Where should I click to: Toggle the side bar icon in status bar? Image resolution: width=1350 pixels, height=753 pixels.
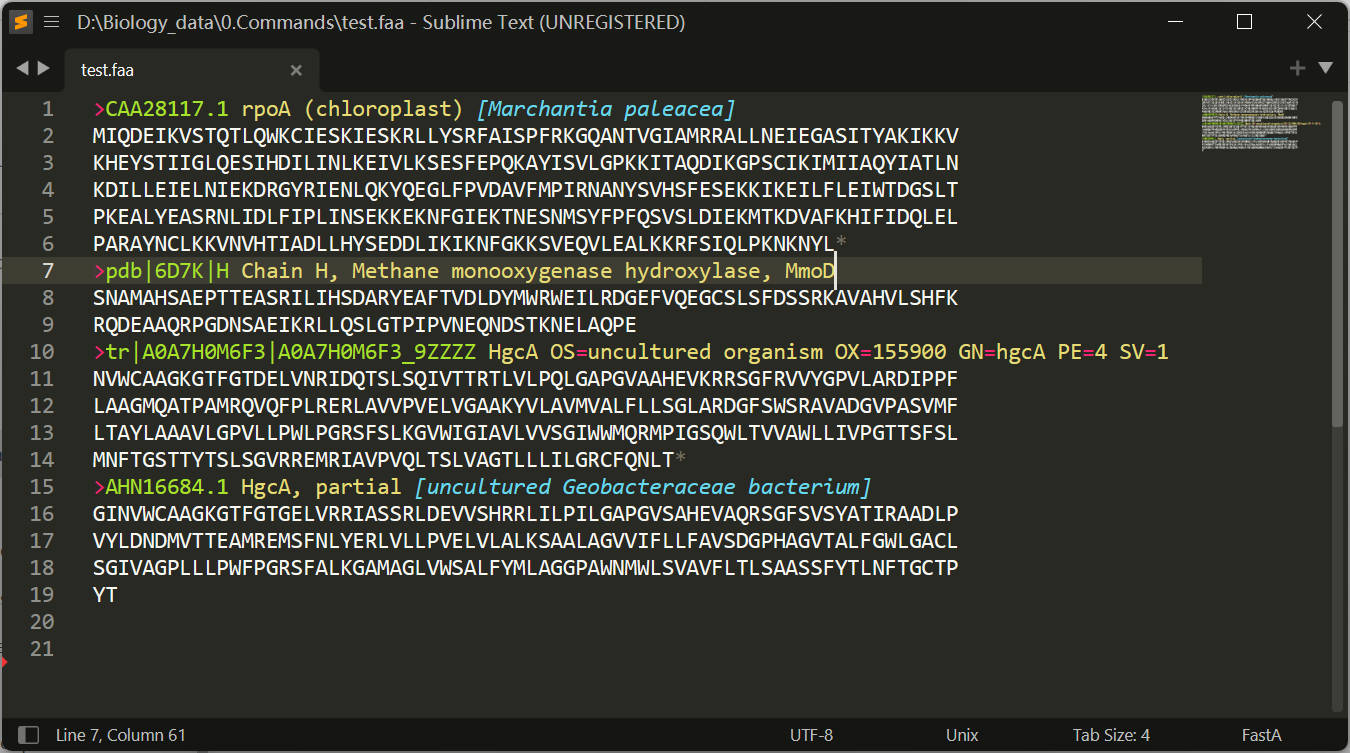[x=29, y=735]
